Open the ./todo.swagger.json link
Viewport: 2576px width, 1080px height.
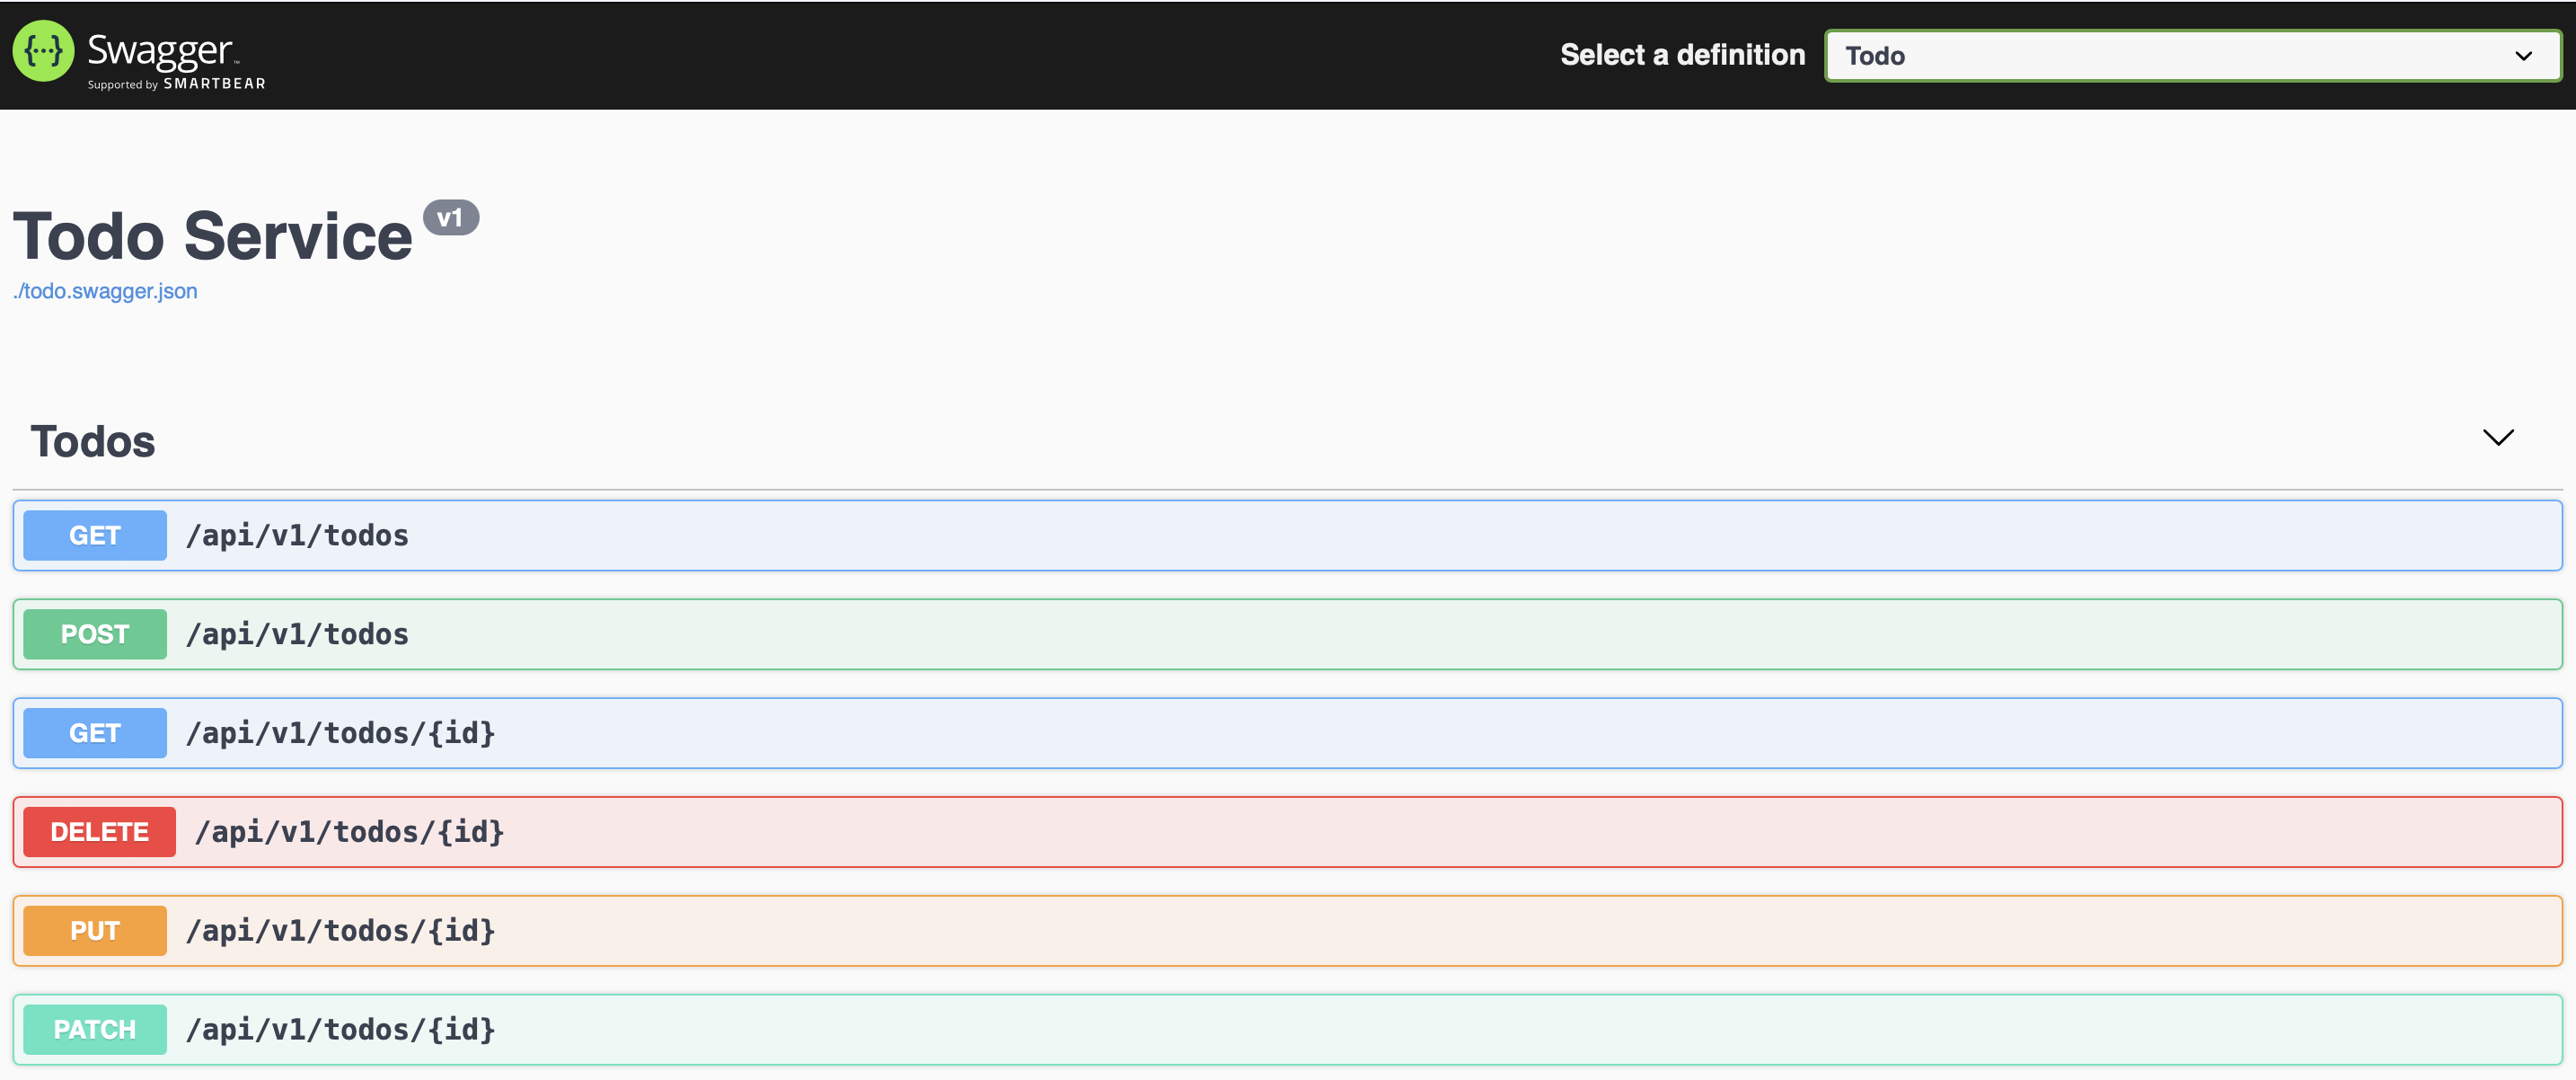point(105,291)
